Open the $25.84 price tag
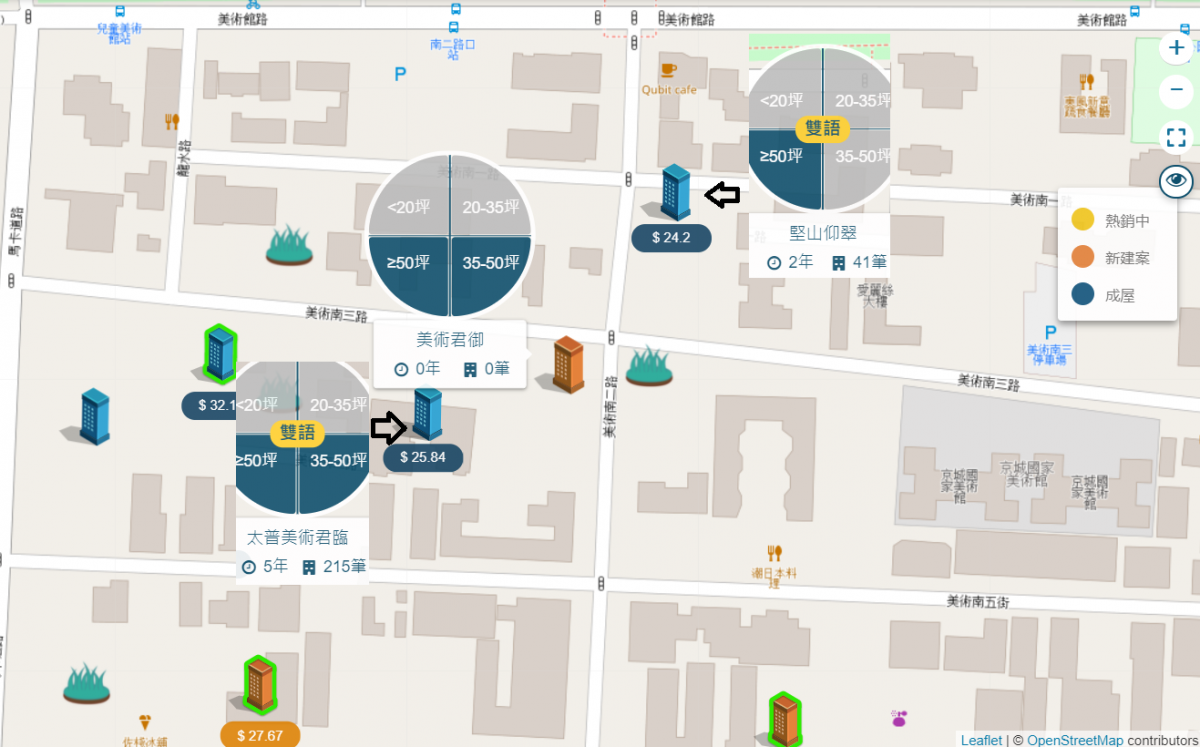Image resolution: width=1200 pixels, height=747 pixels. click(423, 457)
